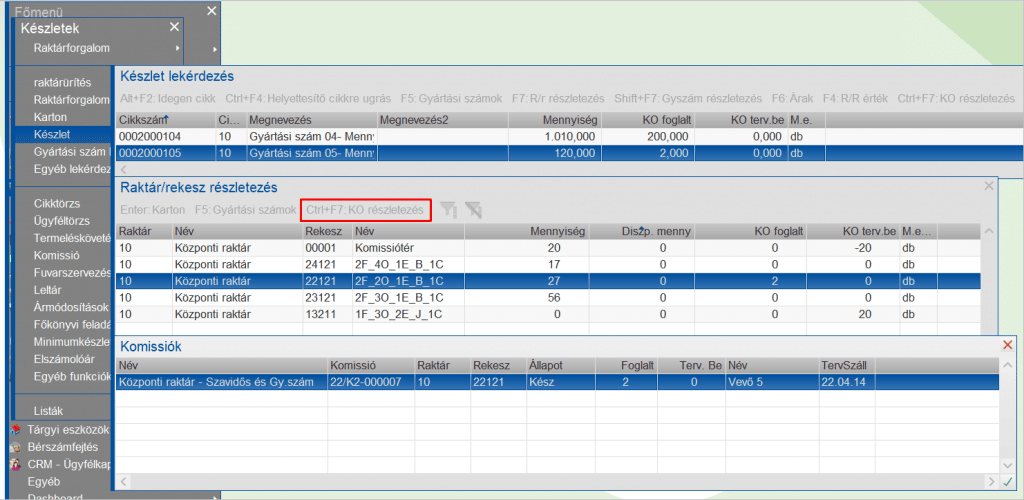Open Karton menu item
Viewport: 1024px width, 500px height.
click(x=50, y=117)
